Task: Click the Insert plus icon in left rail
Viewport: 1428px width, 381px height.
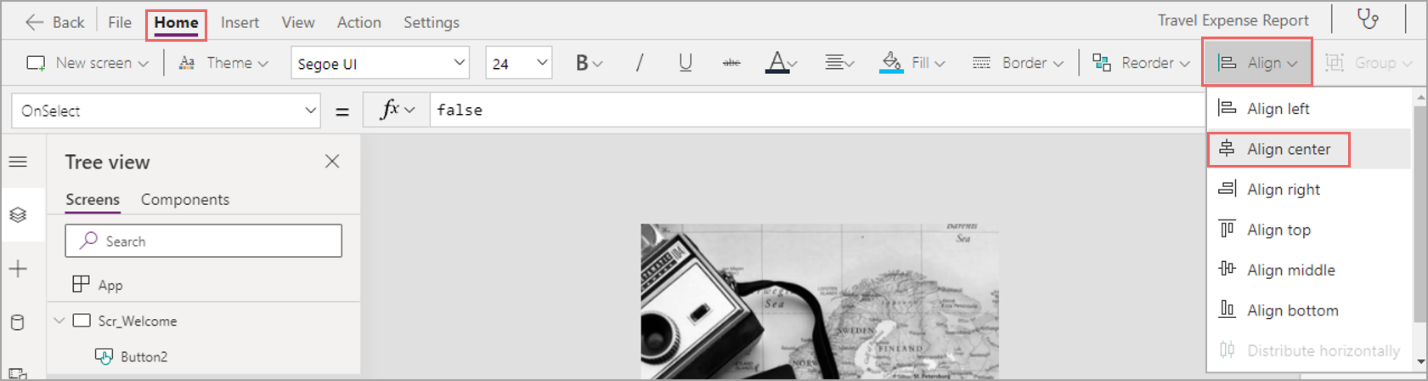Action: (x=18, y=269)
